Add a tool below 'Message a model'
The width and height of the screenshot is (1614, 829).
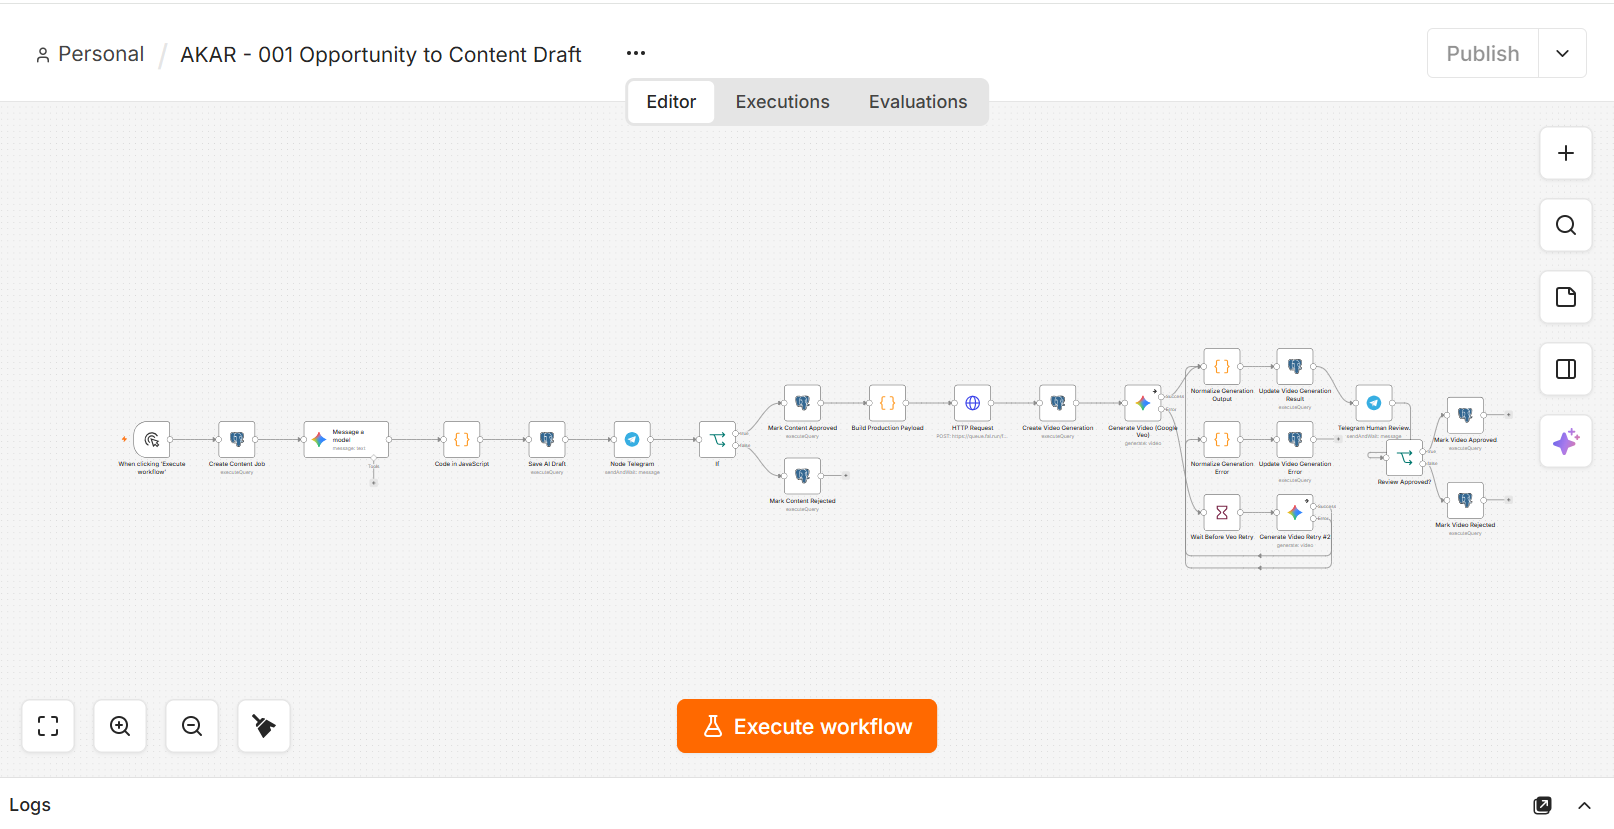click(x=374, y=483)
